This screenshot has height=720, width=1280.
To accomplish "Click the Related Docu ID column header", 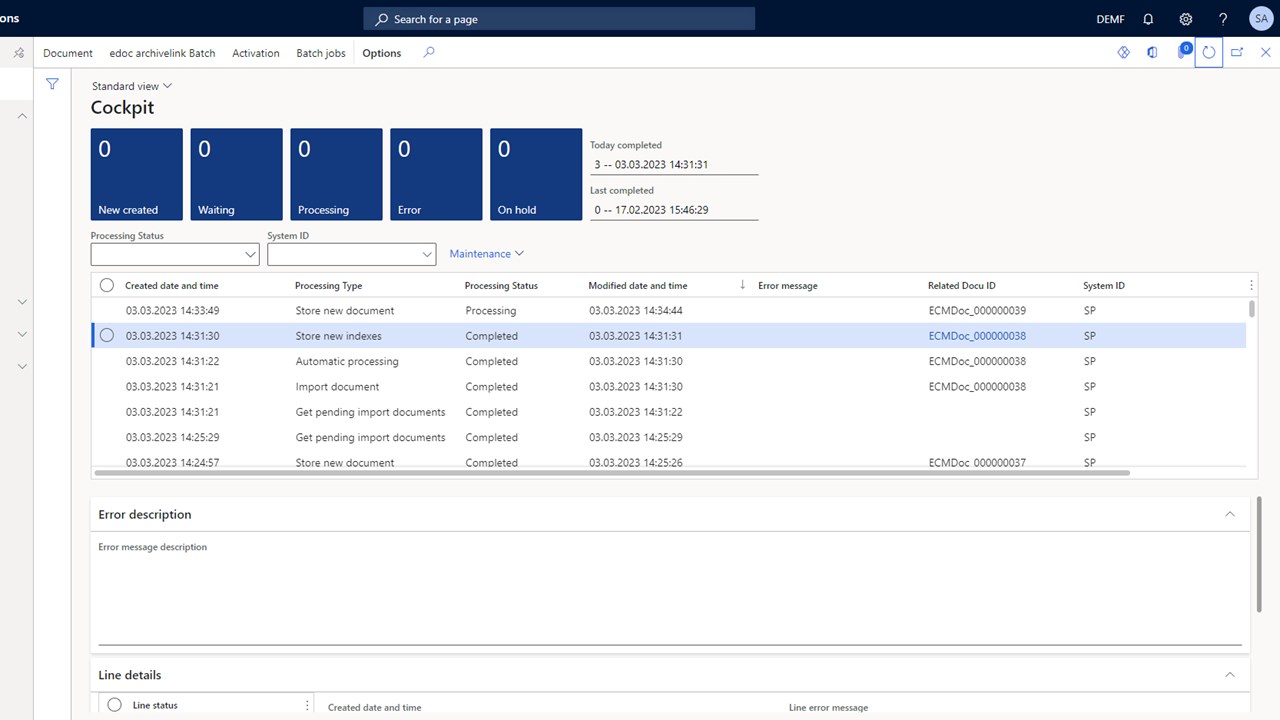I will pyautogui.click(x=962, y=286).
